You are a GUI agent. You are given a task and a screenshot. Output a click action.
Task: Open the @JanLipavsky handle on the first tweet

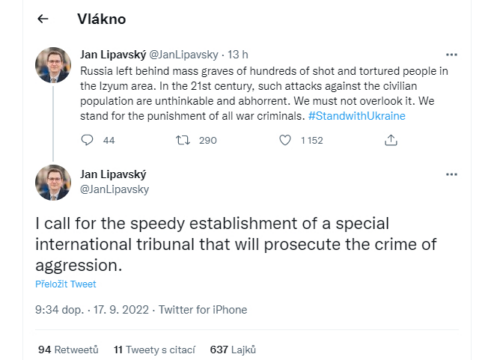pyautogui.click(x=184, y=55)
